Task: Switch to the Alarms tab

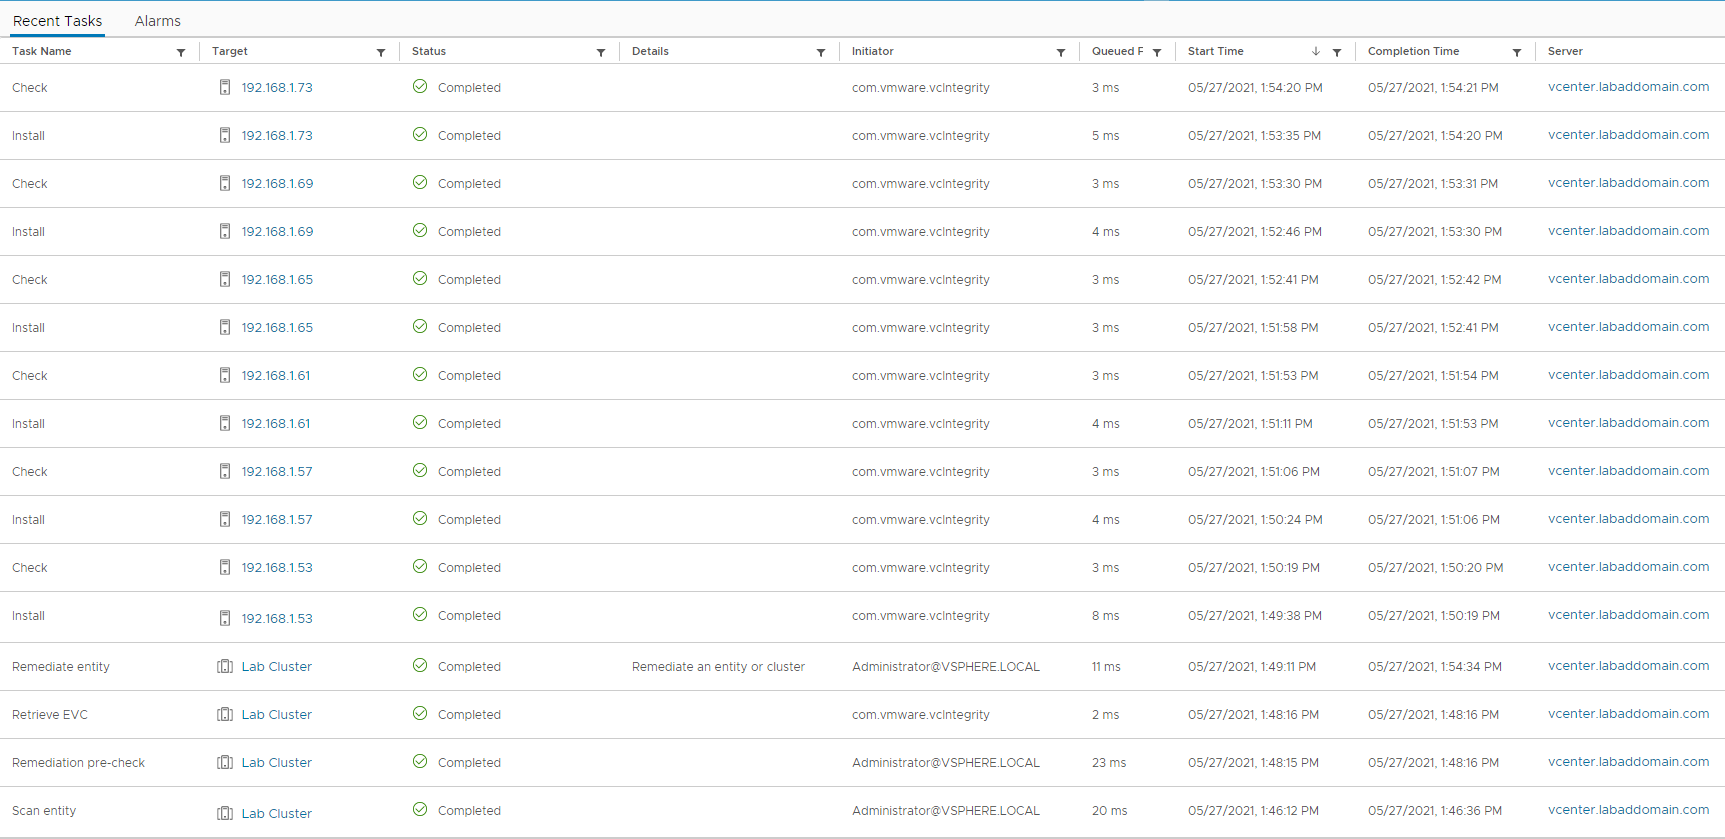Action: tap(158, 21)
